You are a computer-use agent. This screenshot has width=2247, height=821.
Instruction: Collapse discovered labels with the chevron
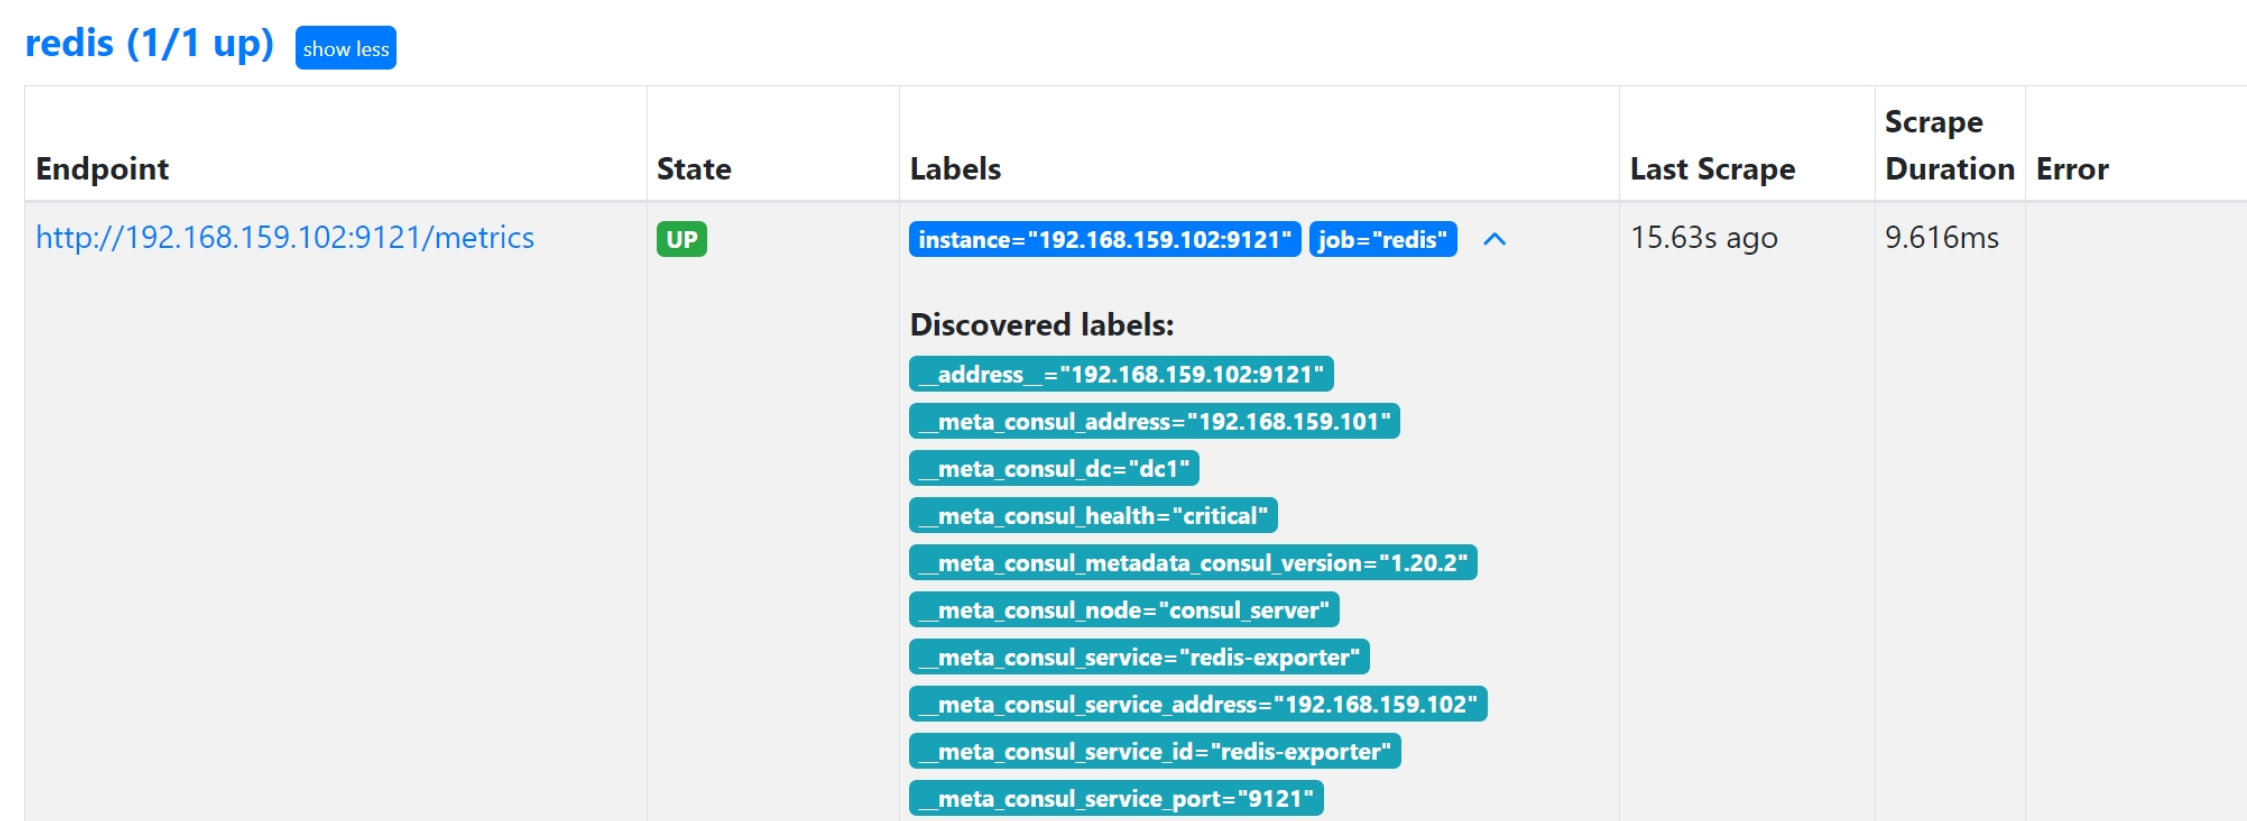click(x=1494, y=239)
